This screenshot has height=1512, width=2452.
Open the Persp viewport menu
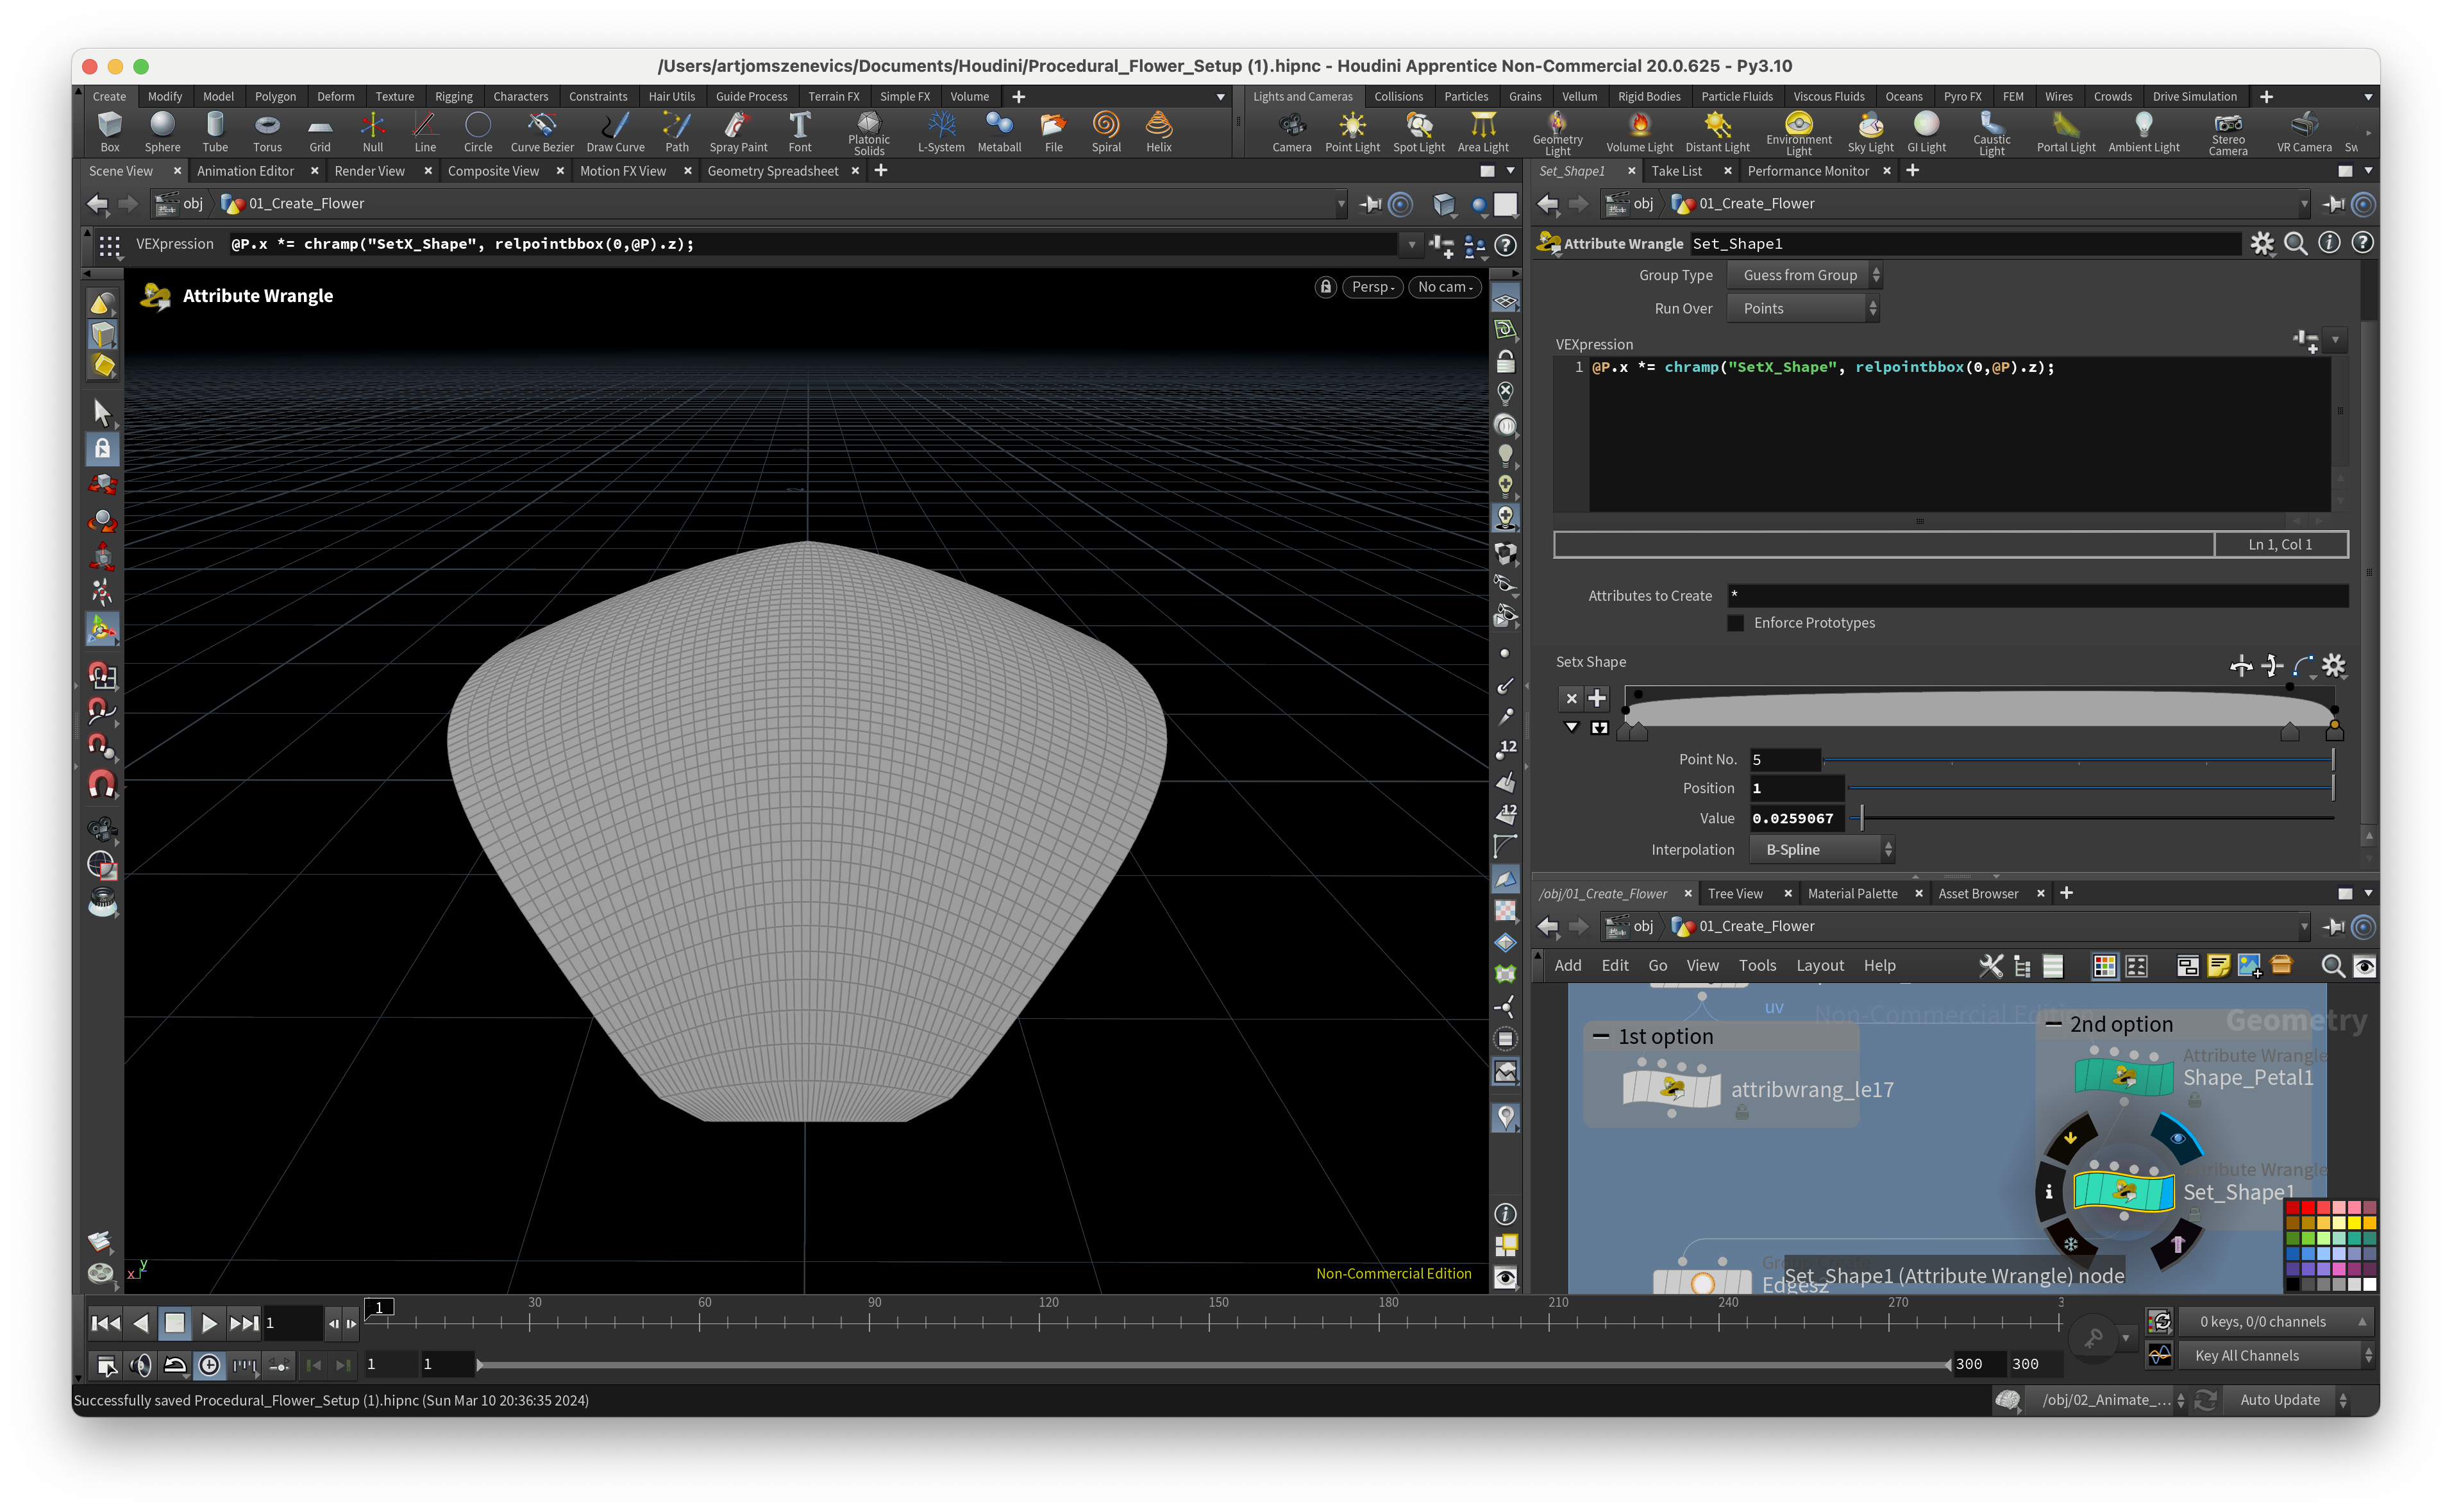click(1372, 287)
